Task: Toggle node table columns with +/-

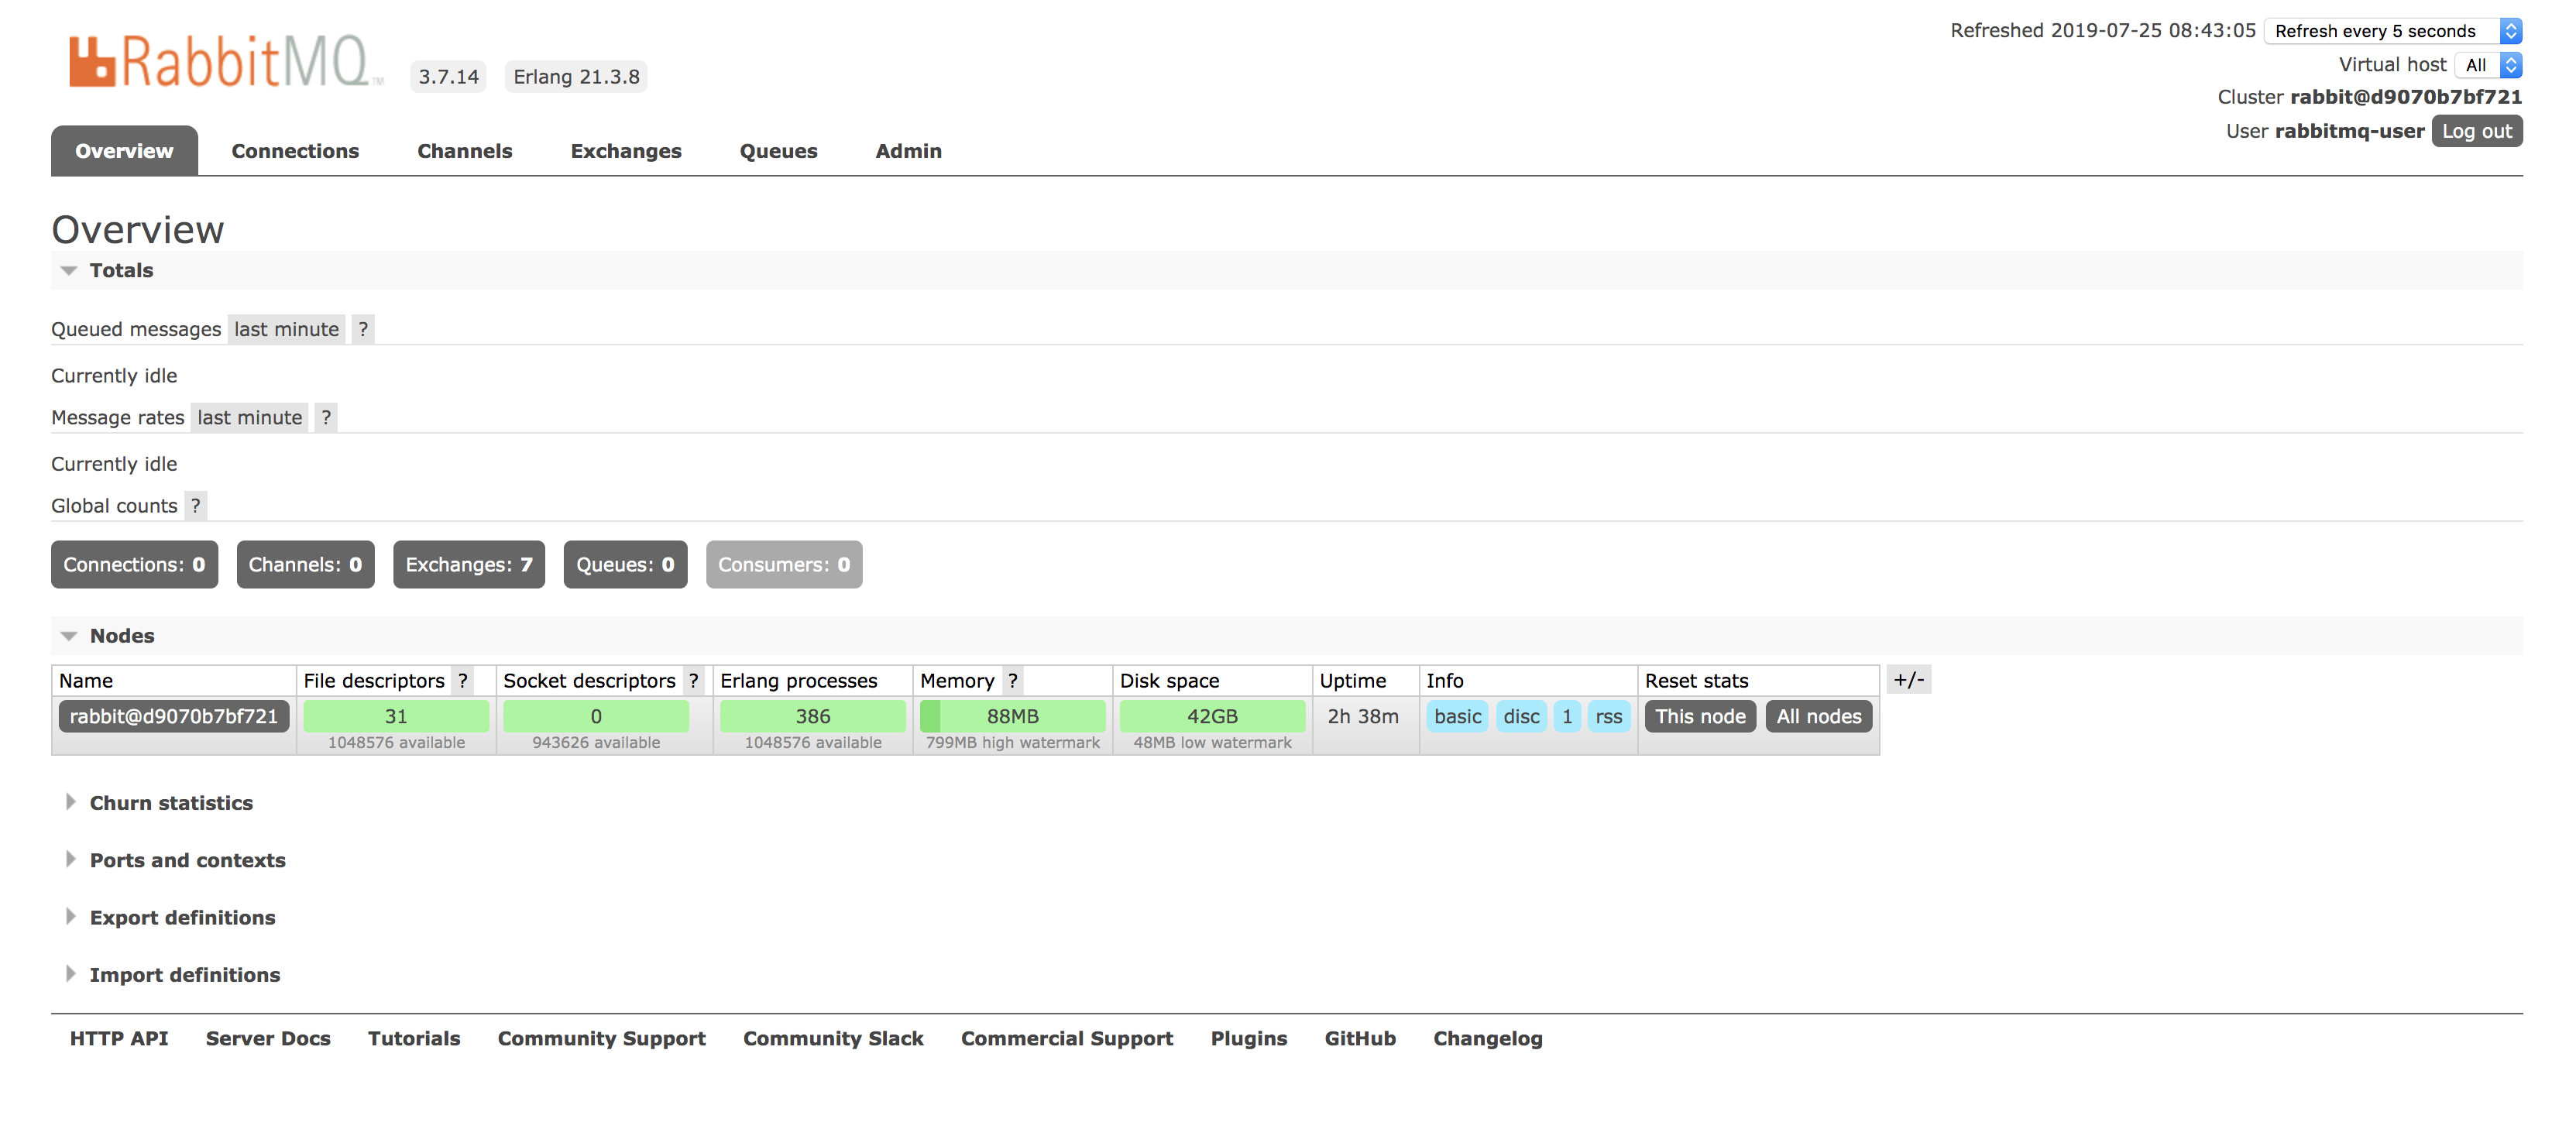Action: 1908,680
